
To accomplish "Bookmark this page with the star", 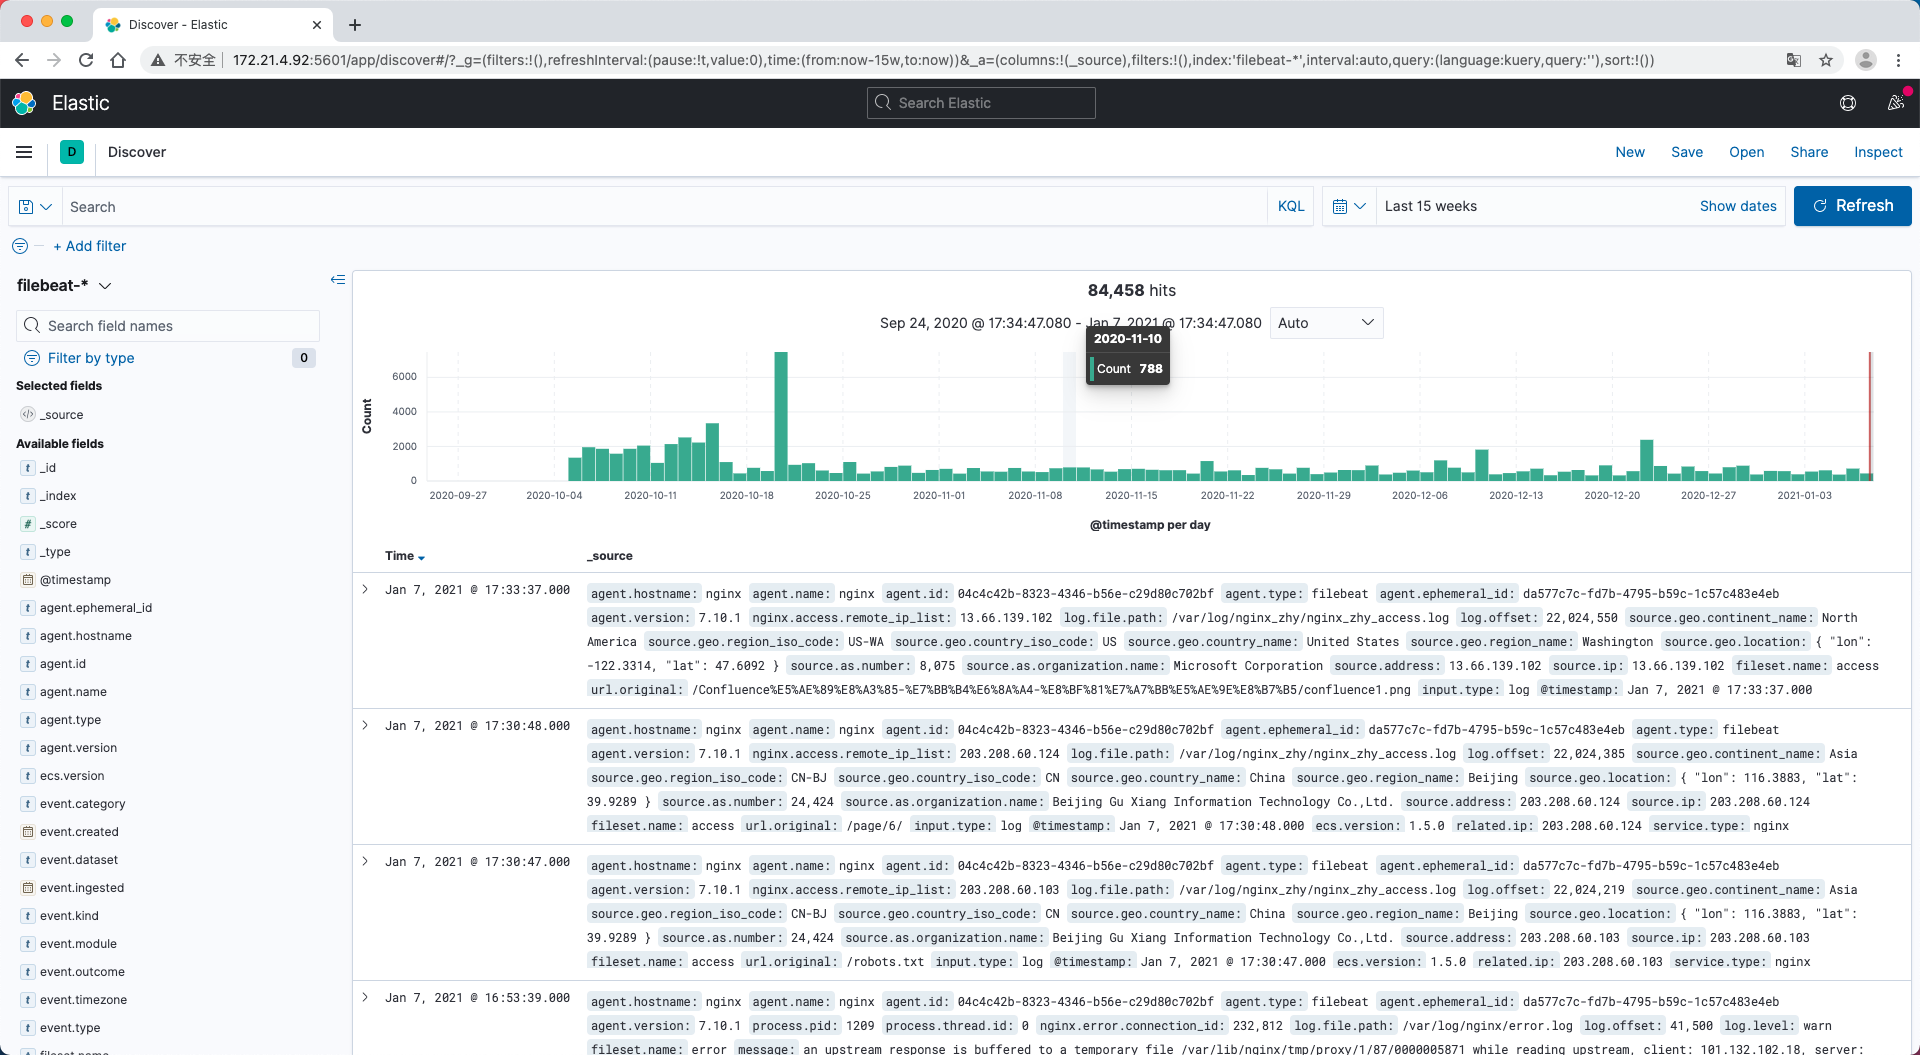I will (x=1826, y=60).
